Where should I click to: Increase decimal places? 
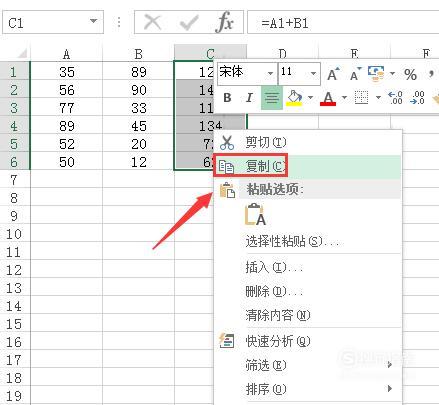pos(395,98)
